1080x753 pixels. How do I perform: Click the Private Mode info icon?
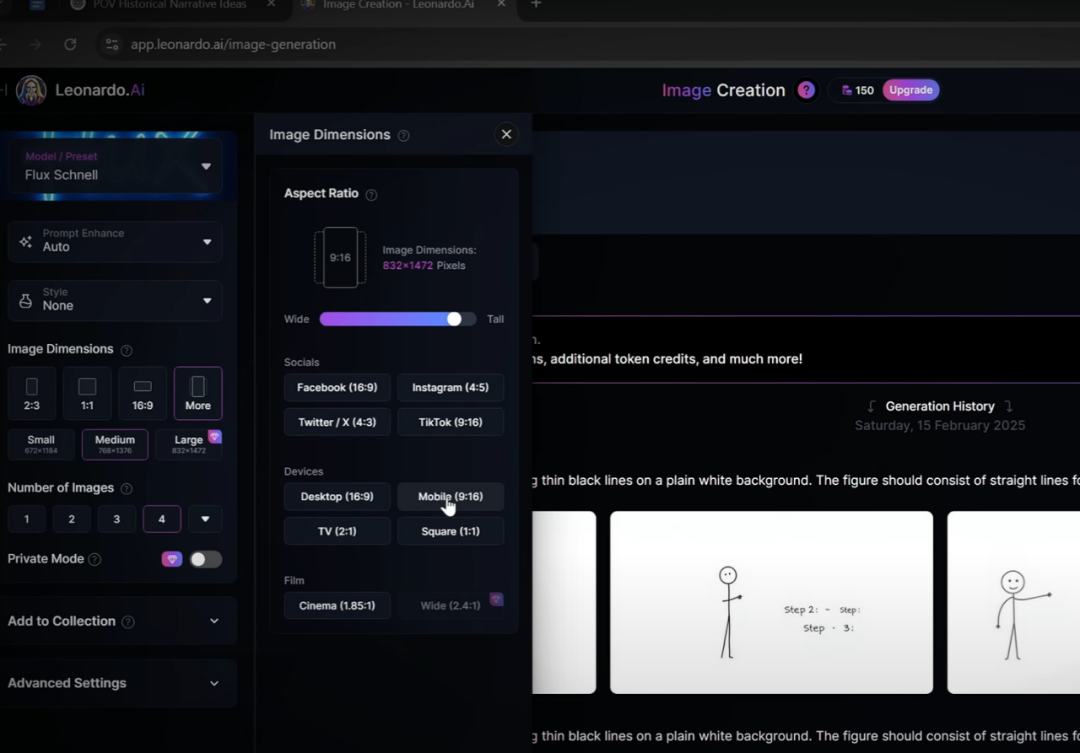pyautogui.click(x=95, y=559)
